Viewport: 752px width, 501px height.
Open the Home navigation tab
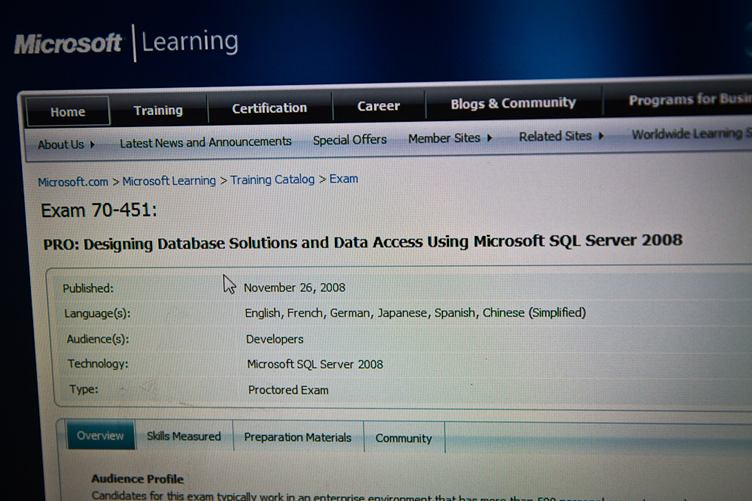pos(68,112)
